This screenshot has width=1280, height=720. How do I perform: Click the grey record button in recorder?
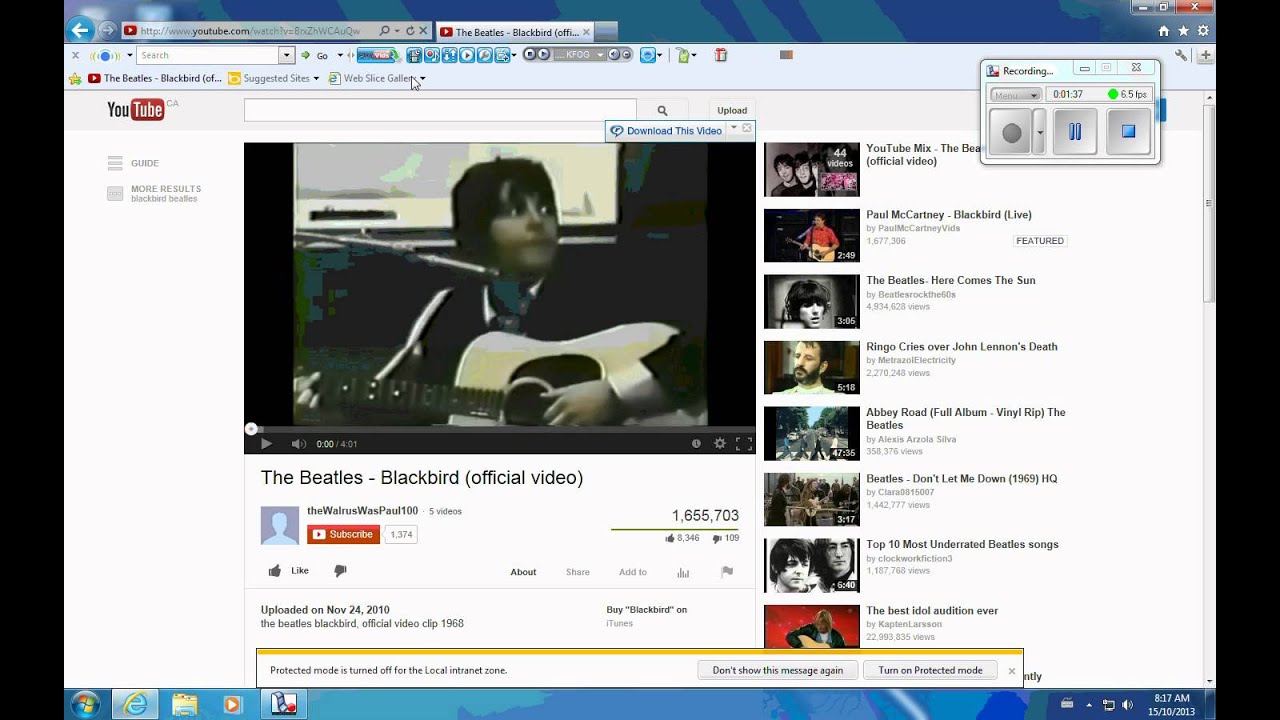[x=1011, y=132]
